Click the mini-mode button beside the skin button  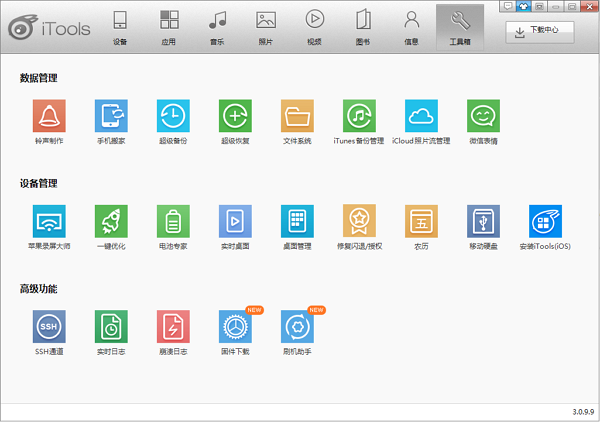pos(539,6)
